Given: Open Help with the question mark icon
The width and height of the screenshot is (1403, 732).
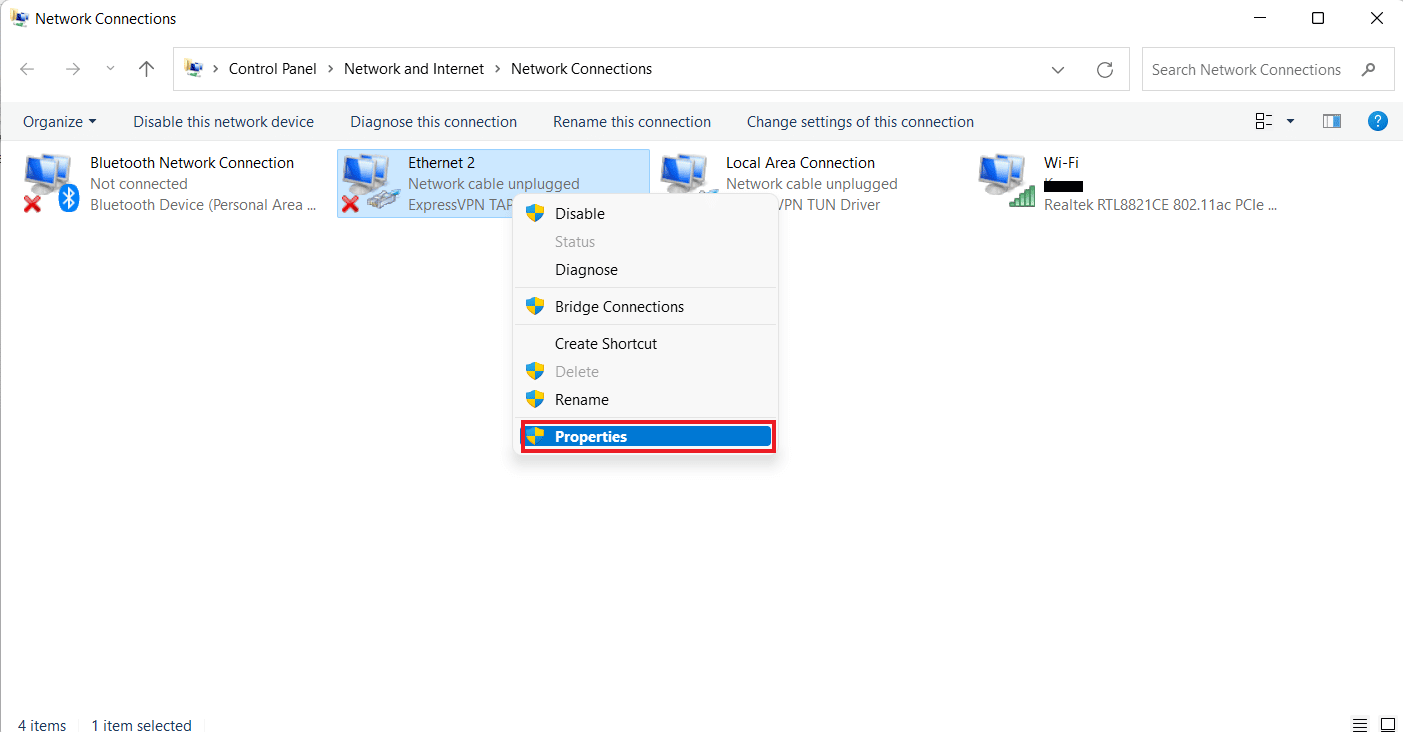Looking at the screenshot, I should pos(1378,121).
